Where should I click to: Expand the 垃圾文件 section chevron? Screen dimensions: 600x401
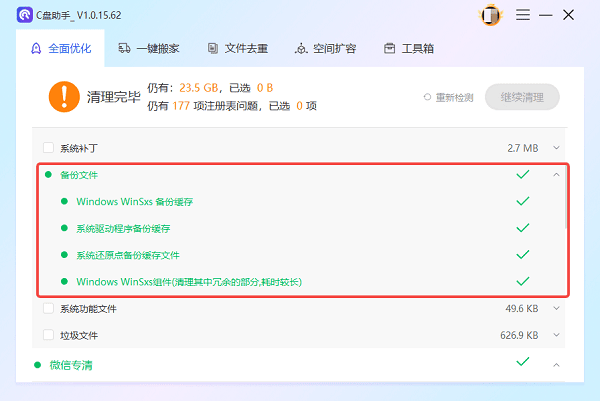tap(556, 335)
